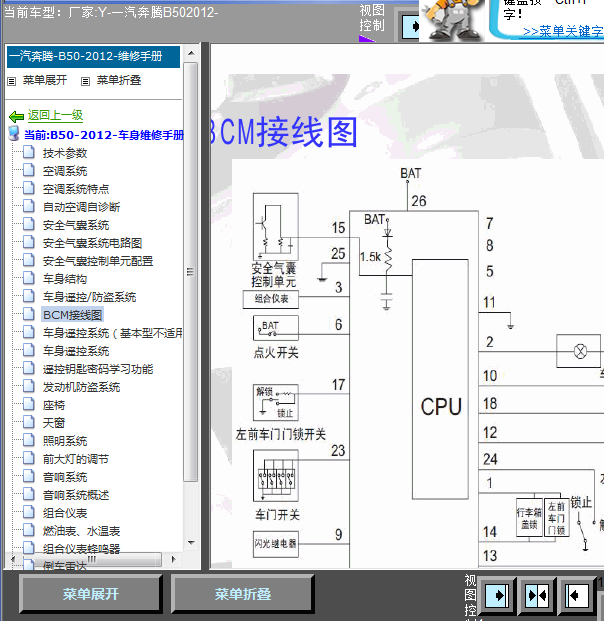Image resolution: width=604 pixels, height=621 pixels.
Task: Click the green back arrow icon
Action: [17, 116]
